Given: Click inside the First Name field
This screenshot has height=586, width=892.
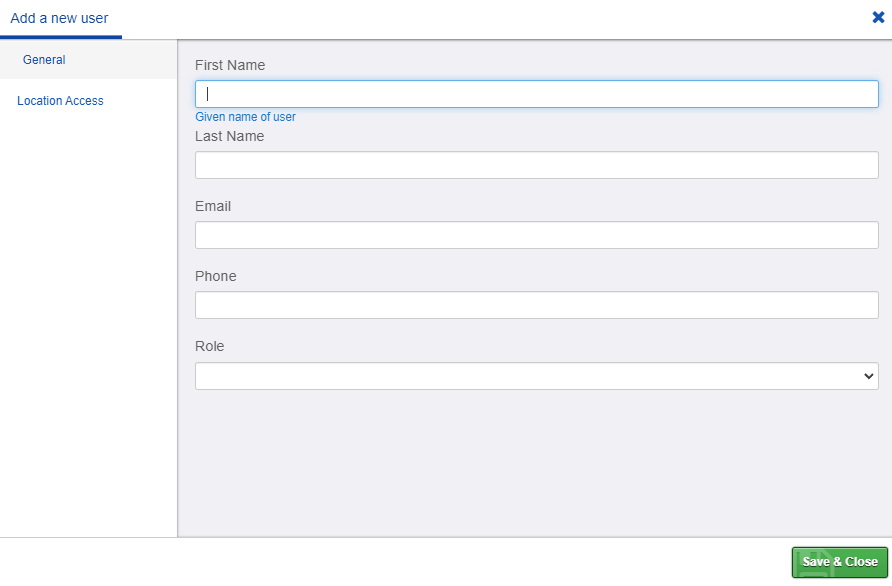Looking at the screenshot, I should click(x=537, y=94).
